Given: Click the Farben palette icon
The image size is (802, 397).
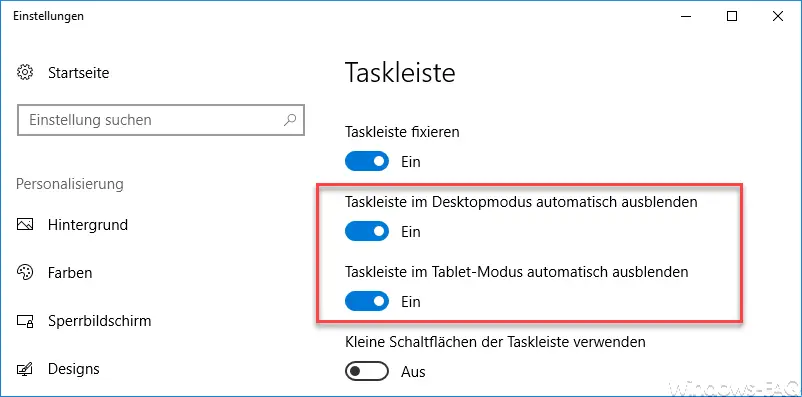Looking at the screenshot, I should (x=25, y=273).
